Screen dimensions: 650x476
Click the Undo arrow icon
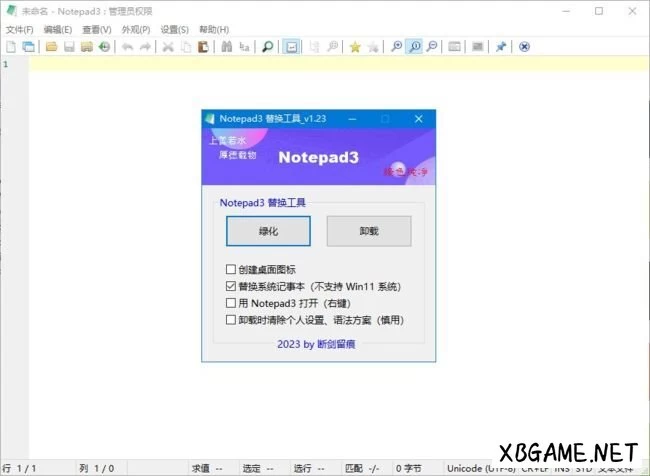pos(127,47)
